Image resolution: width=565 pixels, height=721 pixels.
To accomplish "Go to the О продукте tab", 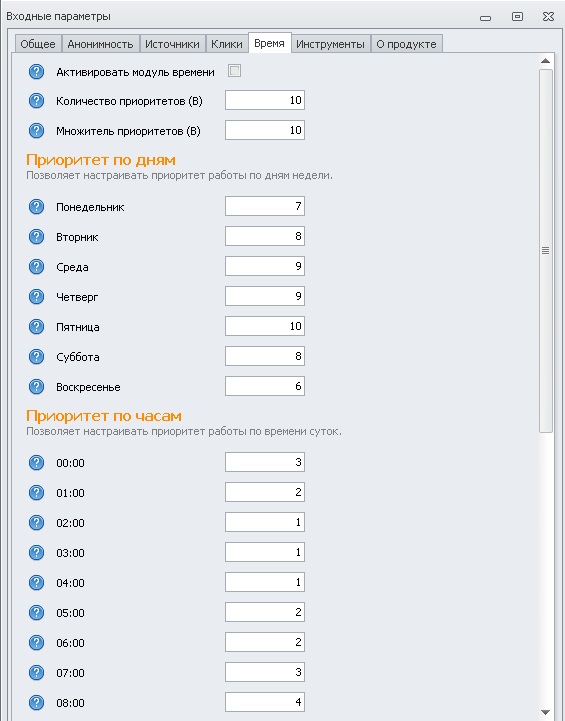I will [406, 44].
